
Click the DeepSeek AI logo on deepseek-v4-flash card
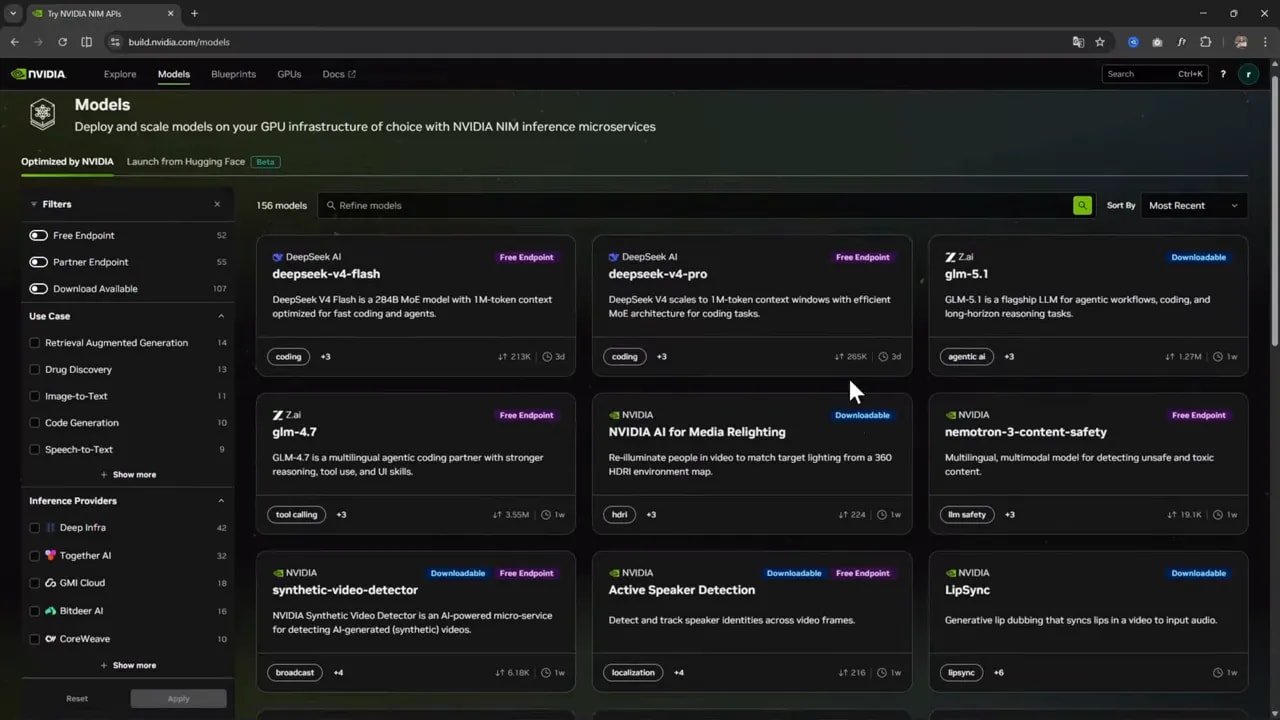pyautogui.click(x=278, y=257)
